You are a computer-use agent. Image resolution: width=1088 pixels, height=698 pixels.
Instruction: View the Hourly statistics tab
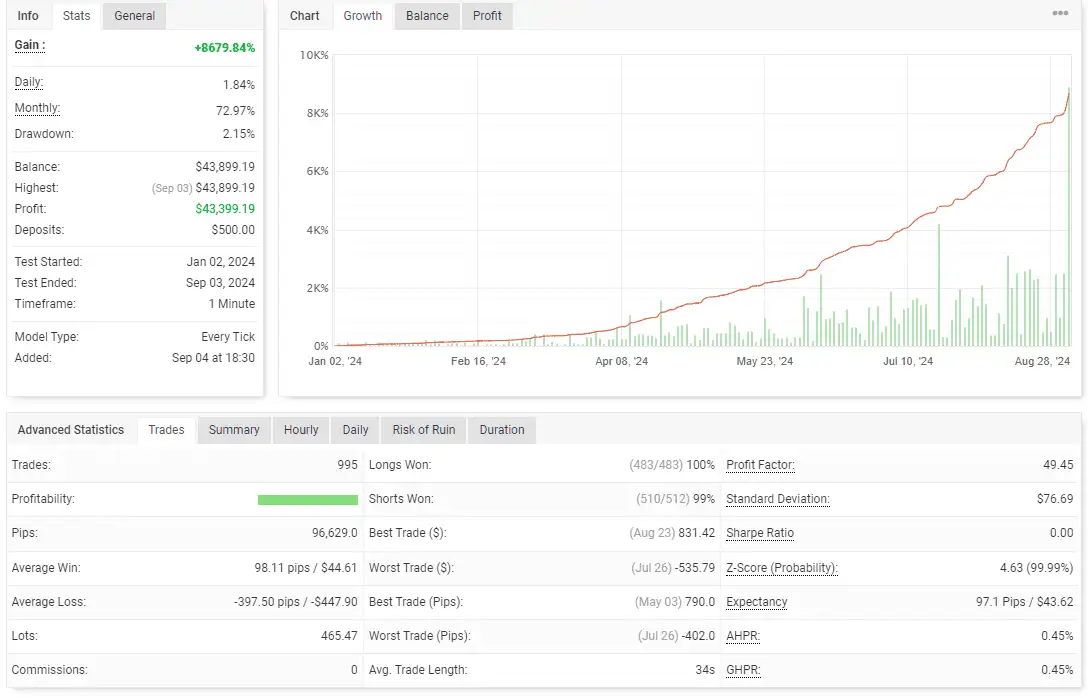coord(300,430)
